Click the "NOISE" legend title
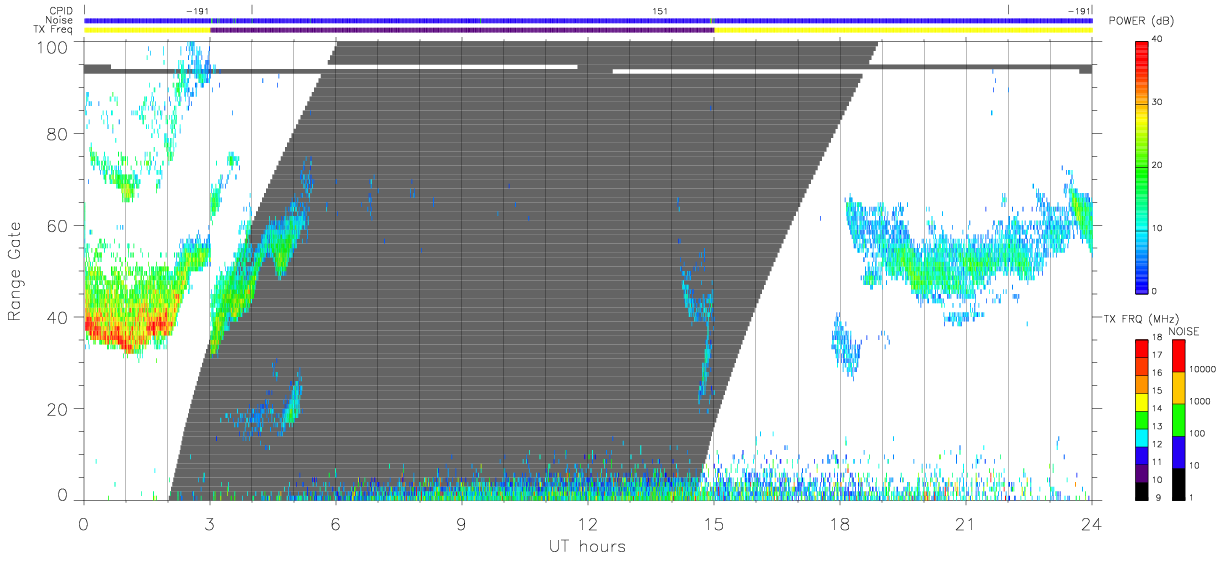This screenshot has width=1228, height=567. [x=1184, y=330]
